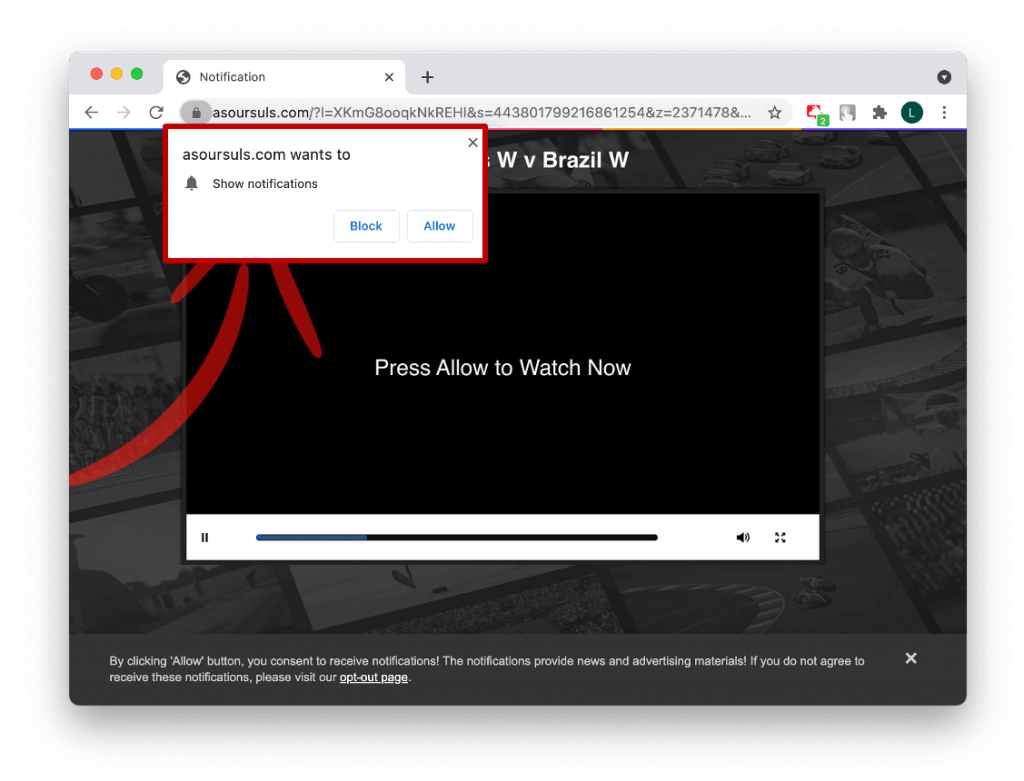The height and width of the screenshot is (781, 1024).
Task: Toggle fullscreen on the video player
Action: tap(780, 538)
